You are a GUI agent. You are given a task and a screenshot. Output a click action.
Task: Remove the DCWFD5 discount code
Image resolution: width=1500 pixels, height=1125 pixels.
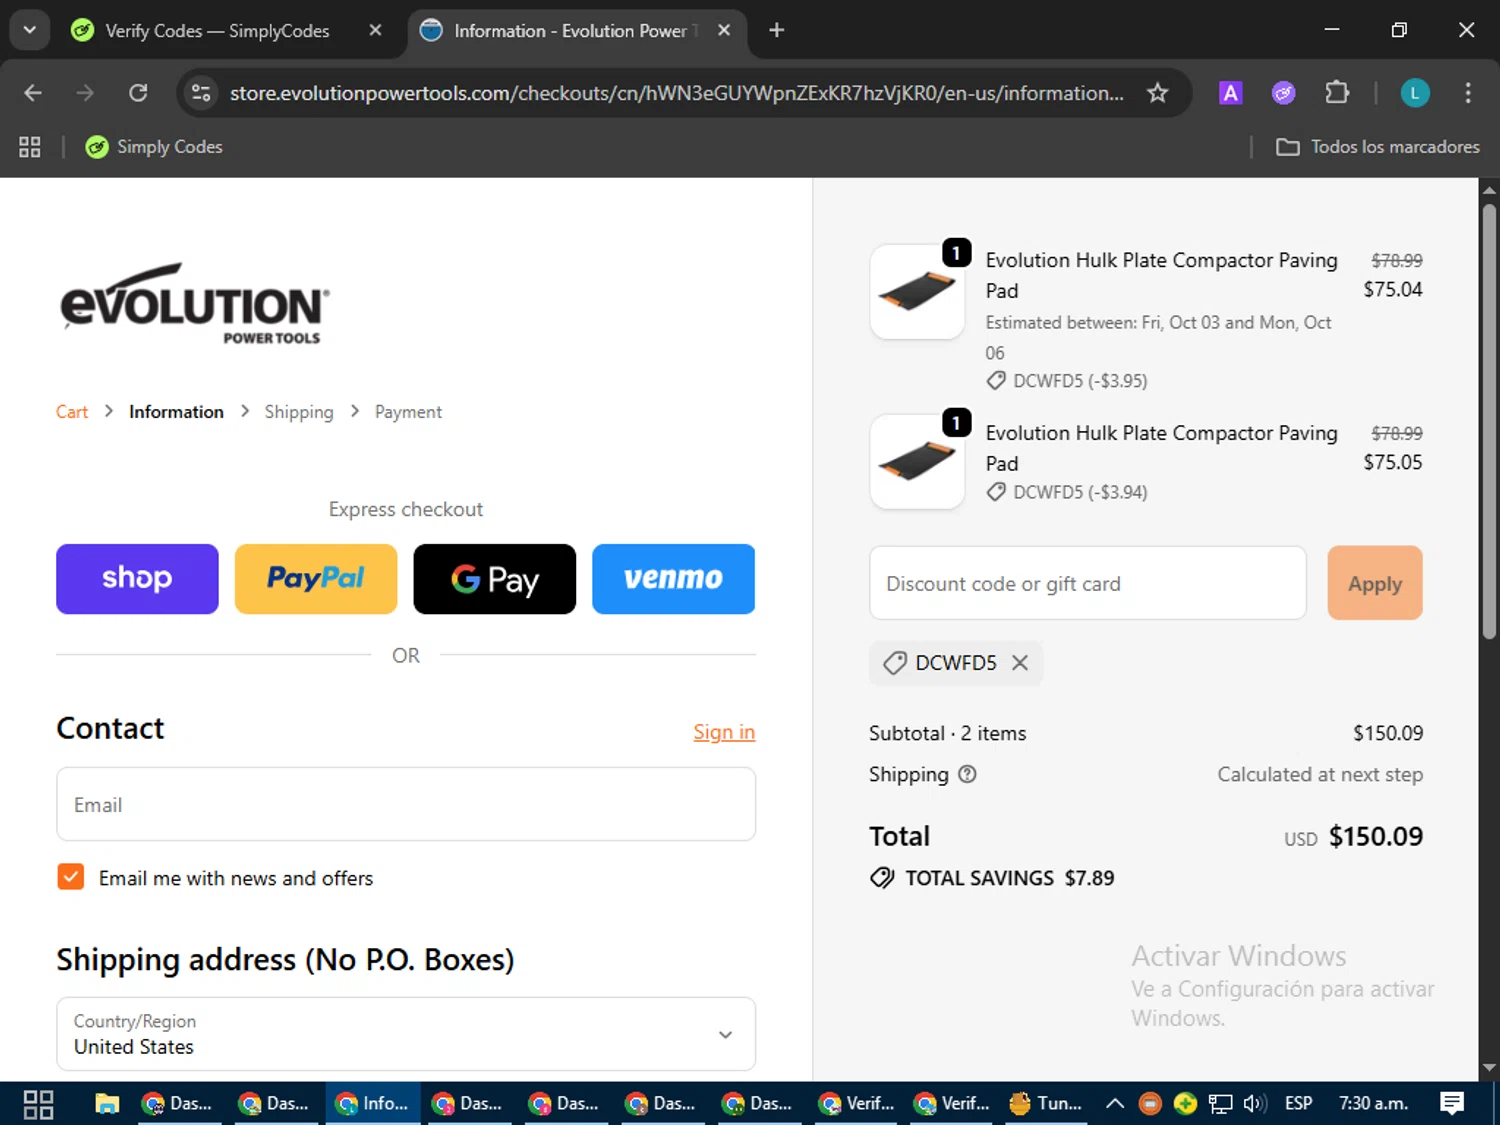pos(1020,663)
